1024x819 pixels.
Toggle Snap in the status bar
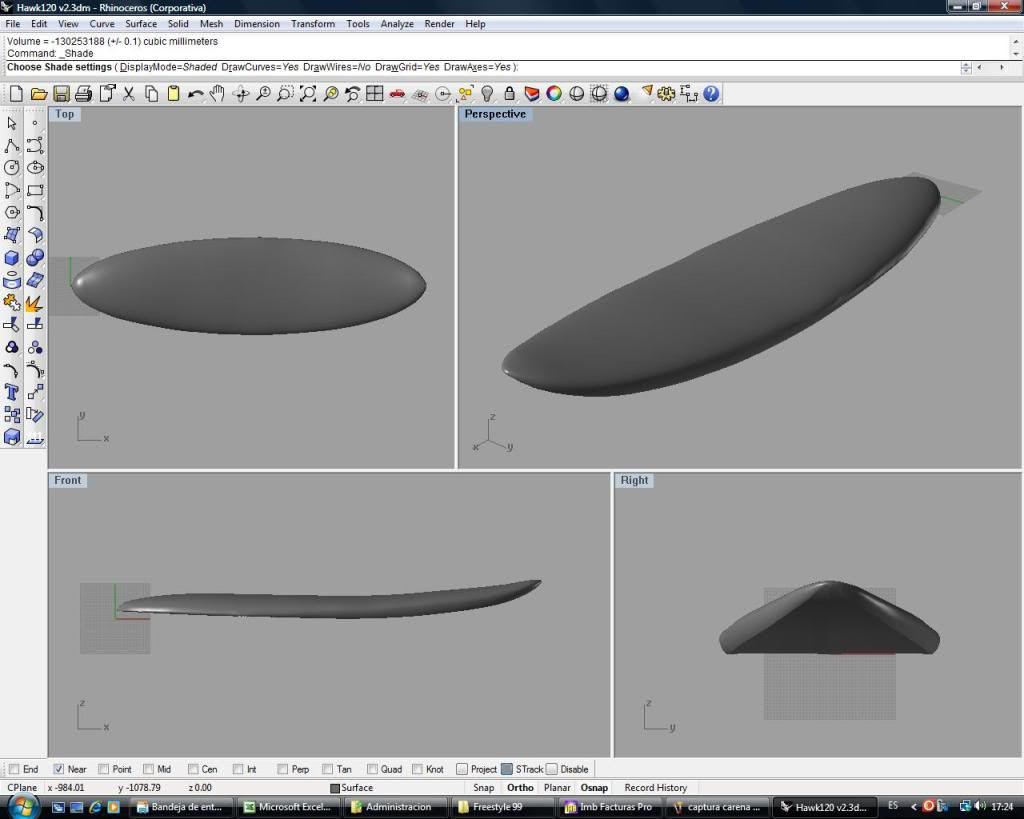[x=483, y=788]
